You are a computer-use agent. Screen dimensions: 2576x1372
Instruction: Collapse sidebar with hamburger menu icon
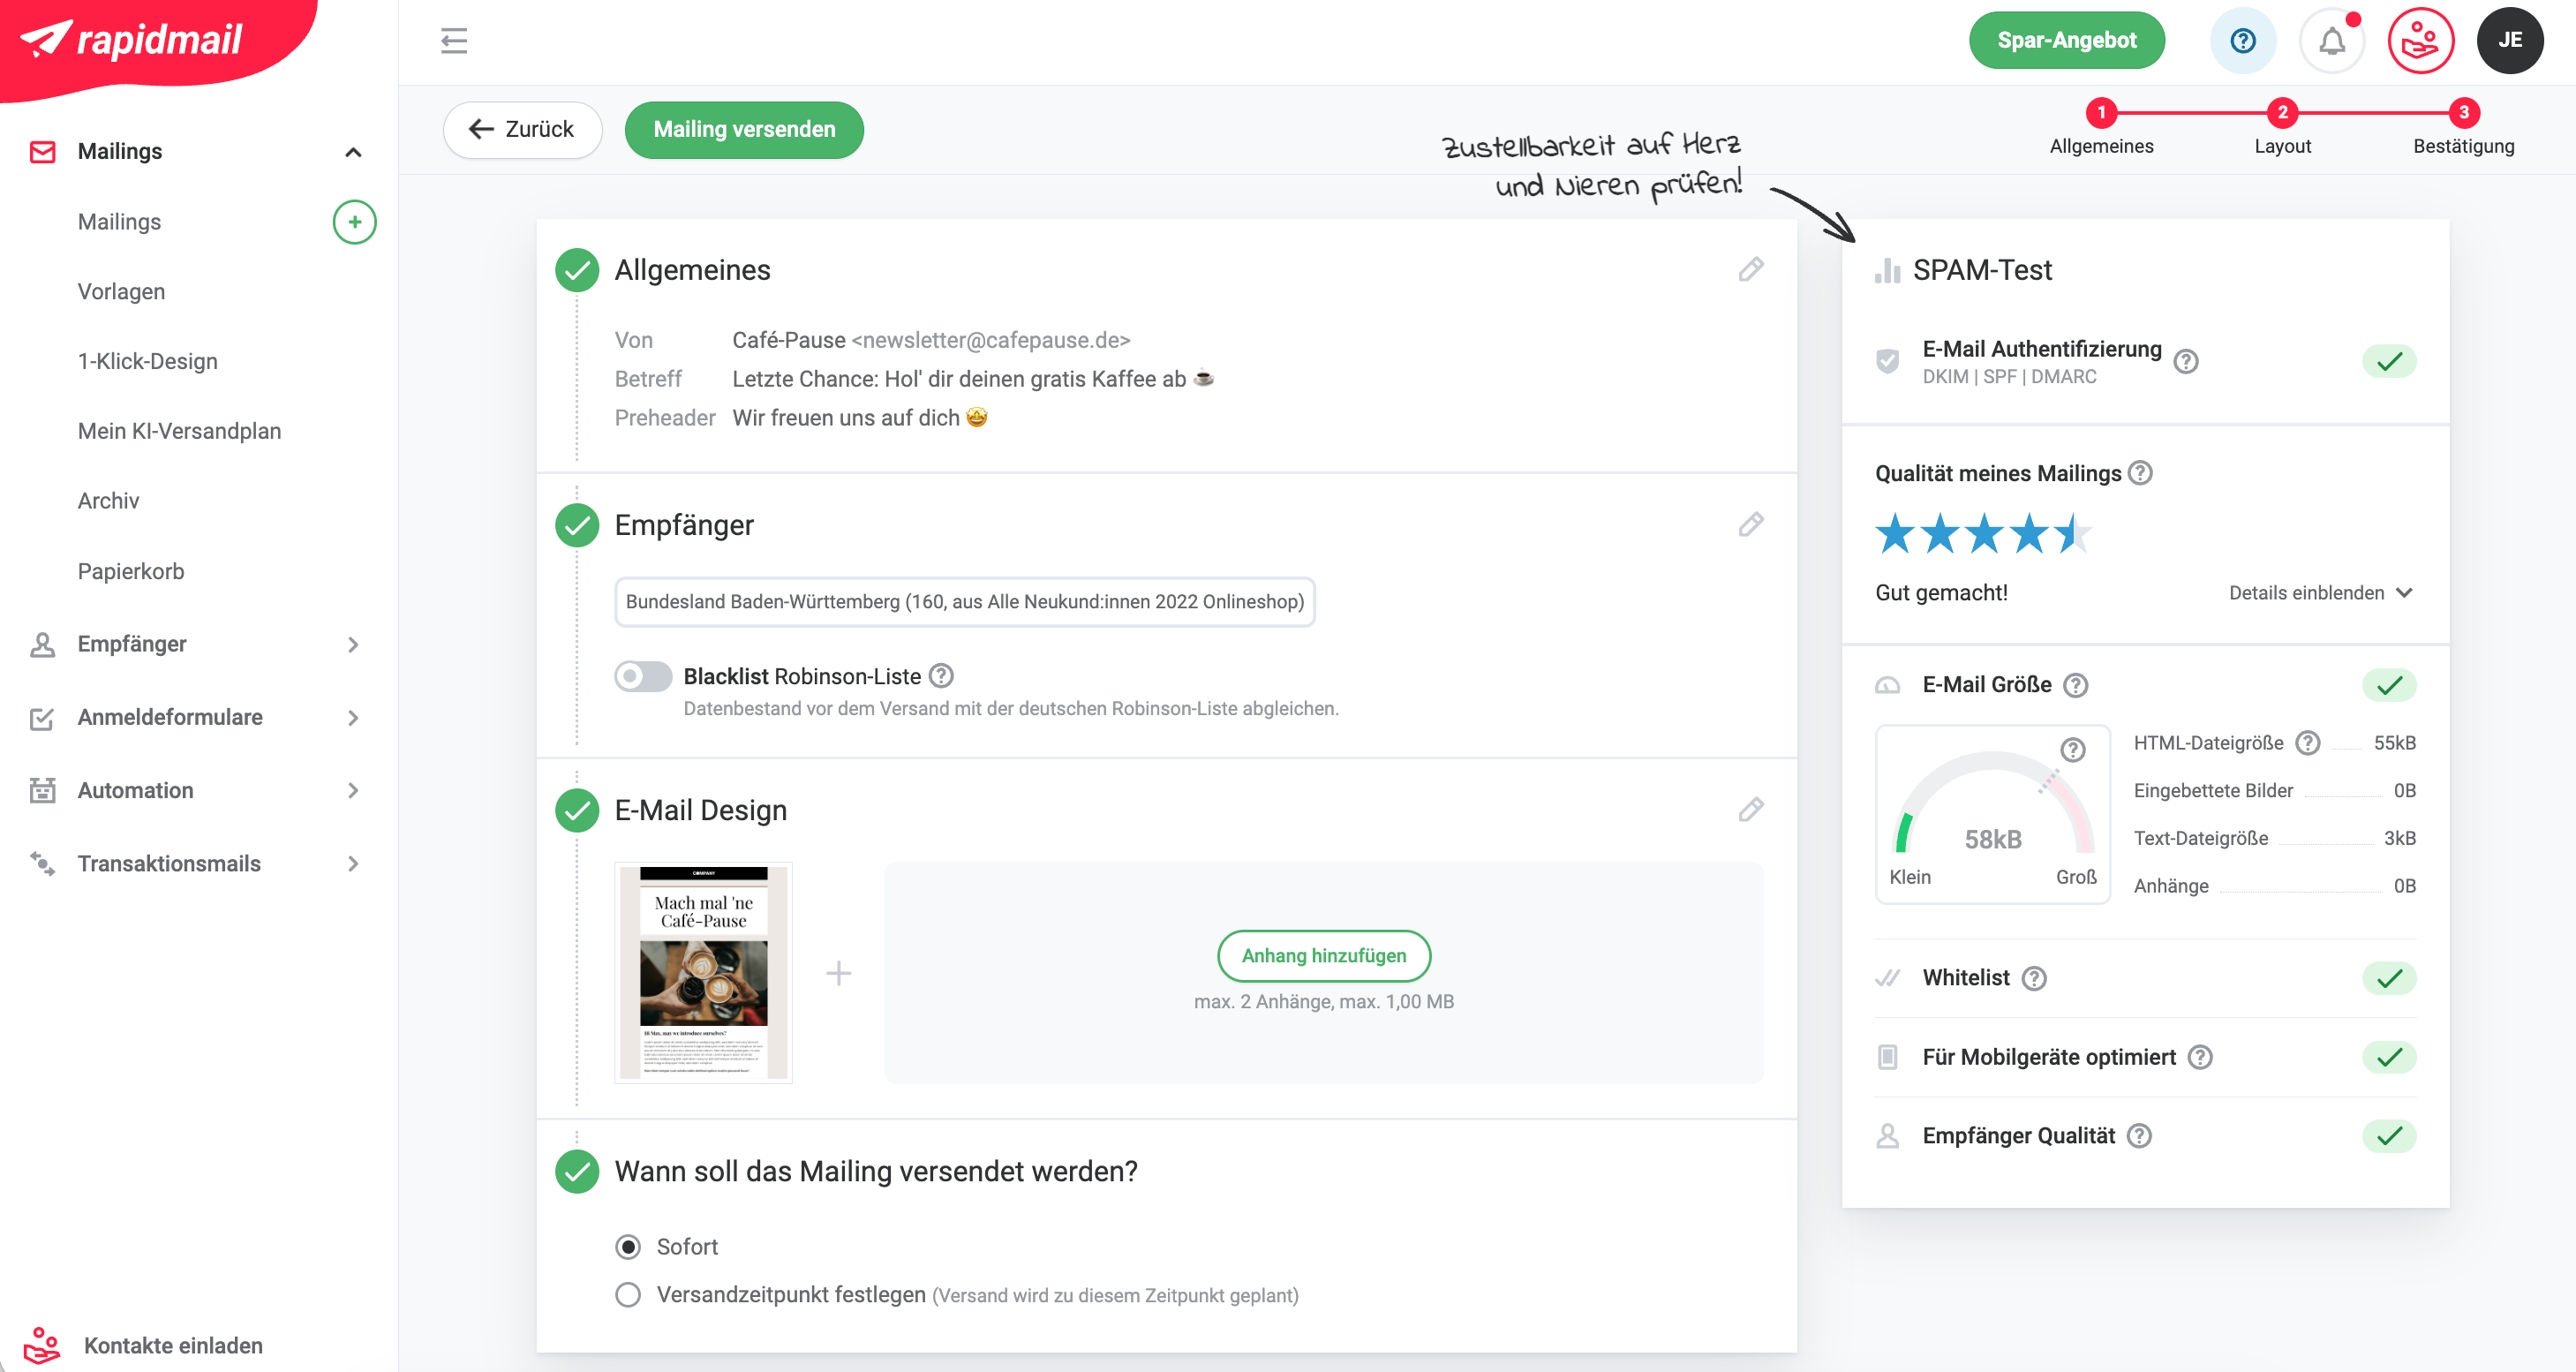pyautogui.click(x=454, y=41)
